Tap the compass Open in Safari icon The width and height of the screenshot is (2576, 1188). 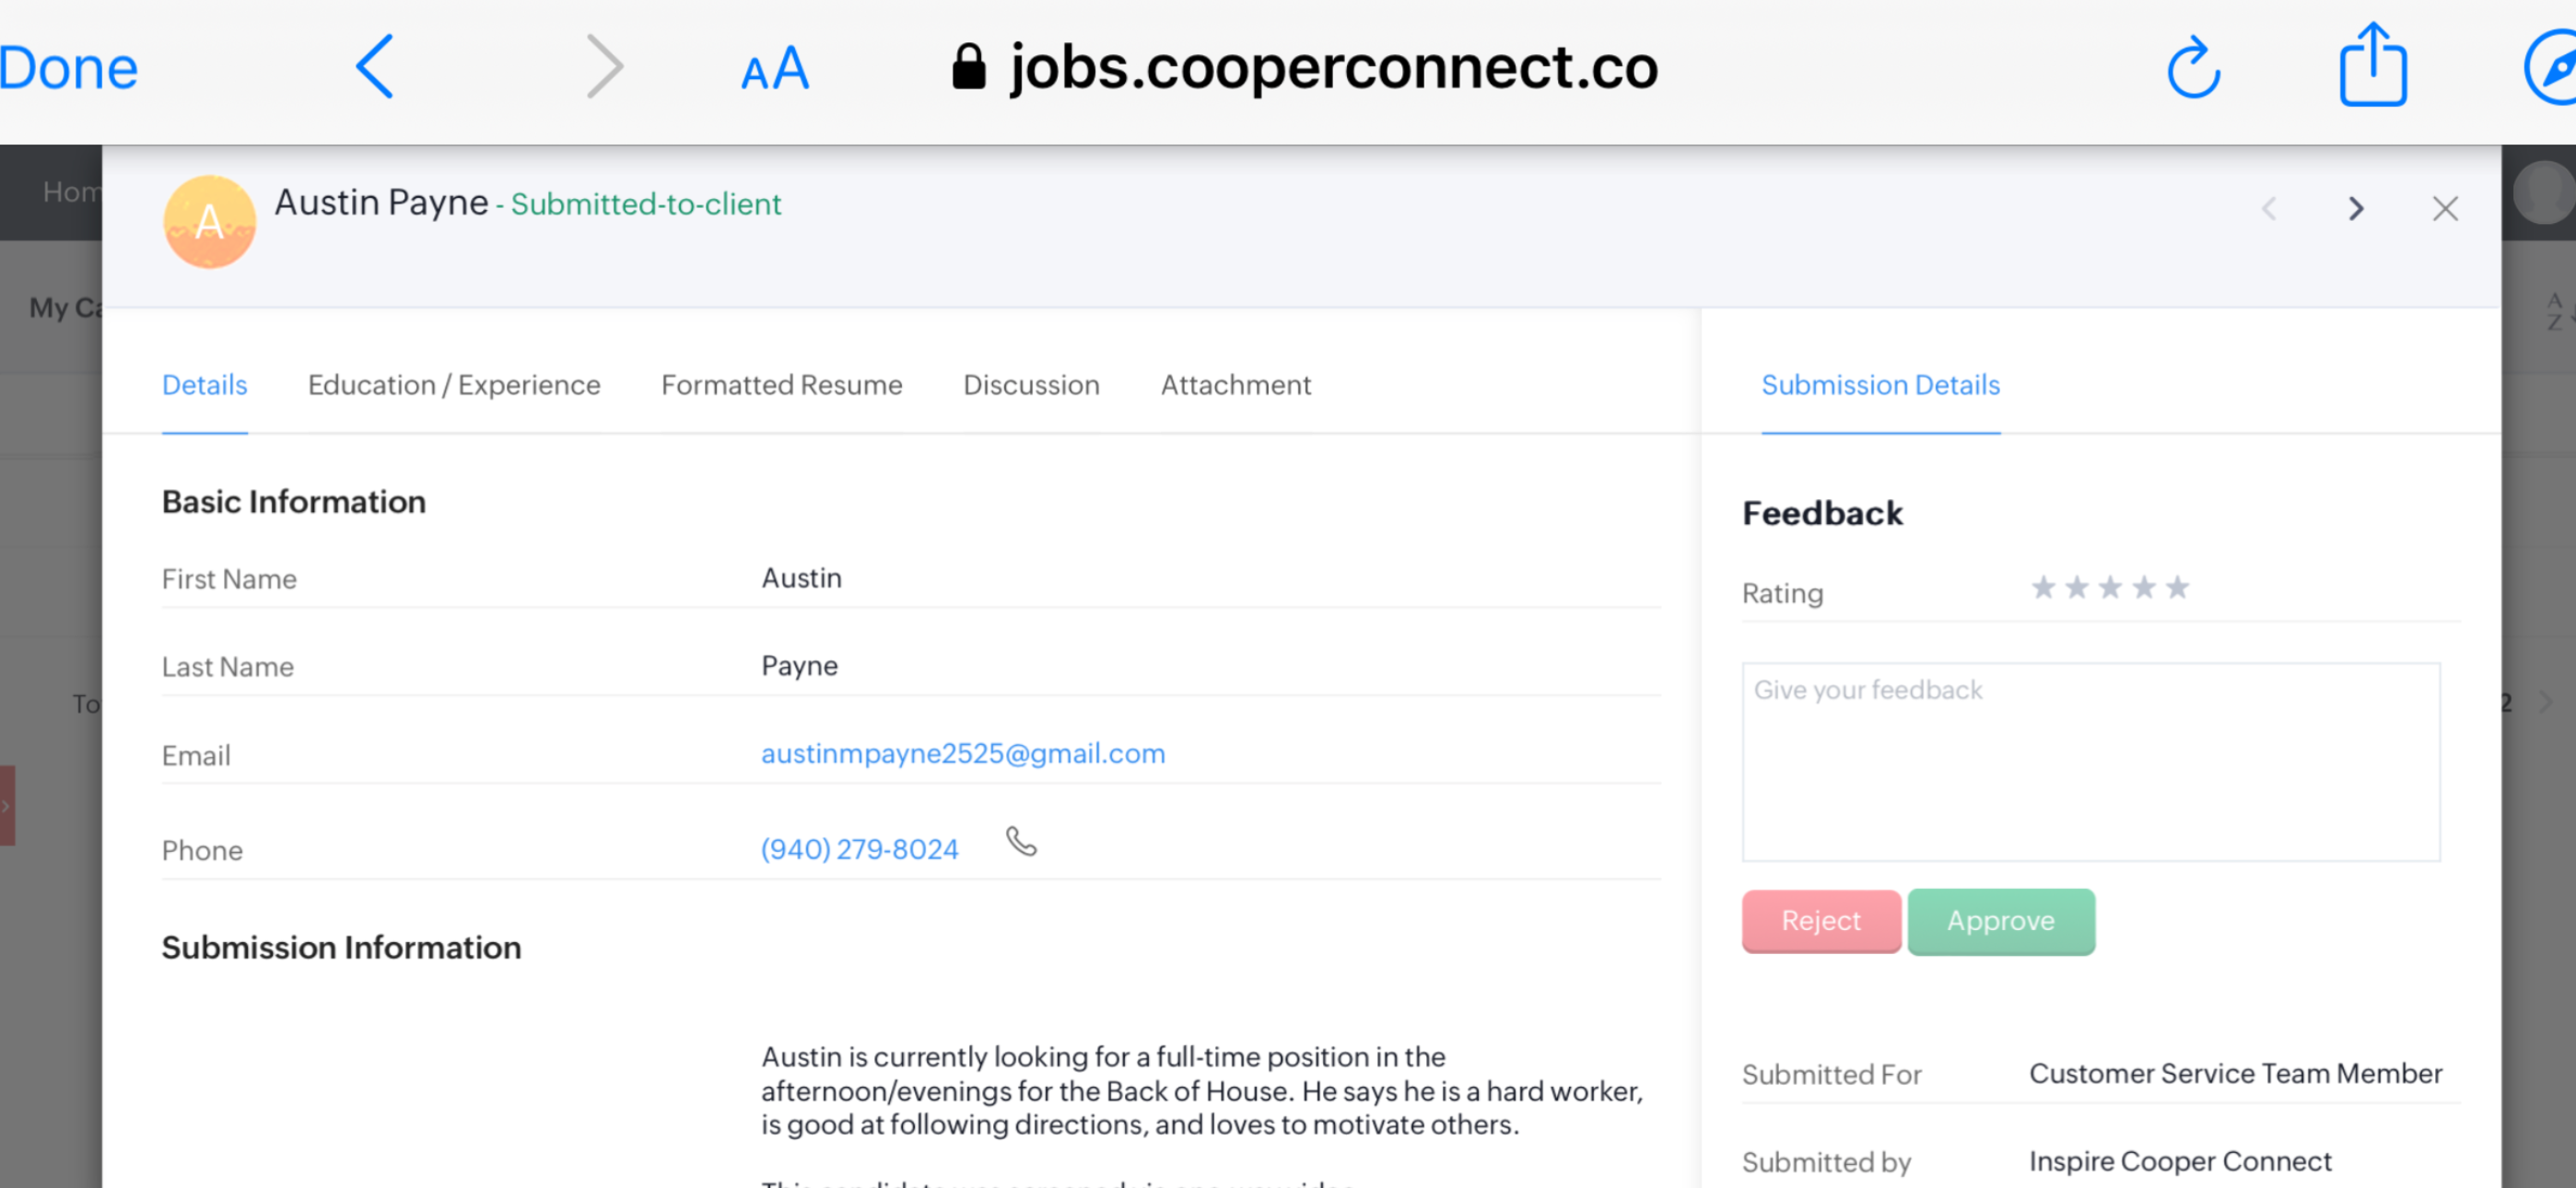(x=2550, y=68)
